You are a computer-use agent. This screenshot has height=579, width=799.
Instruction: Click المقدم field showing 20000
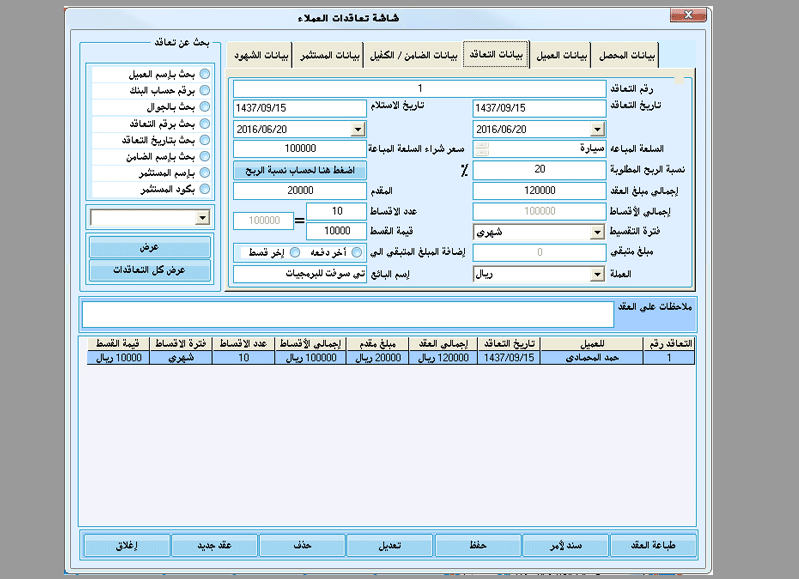click(300, 191)
